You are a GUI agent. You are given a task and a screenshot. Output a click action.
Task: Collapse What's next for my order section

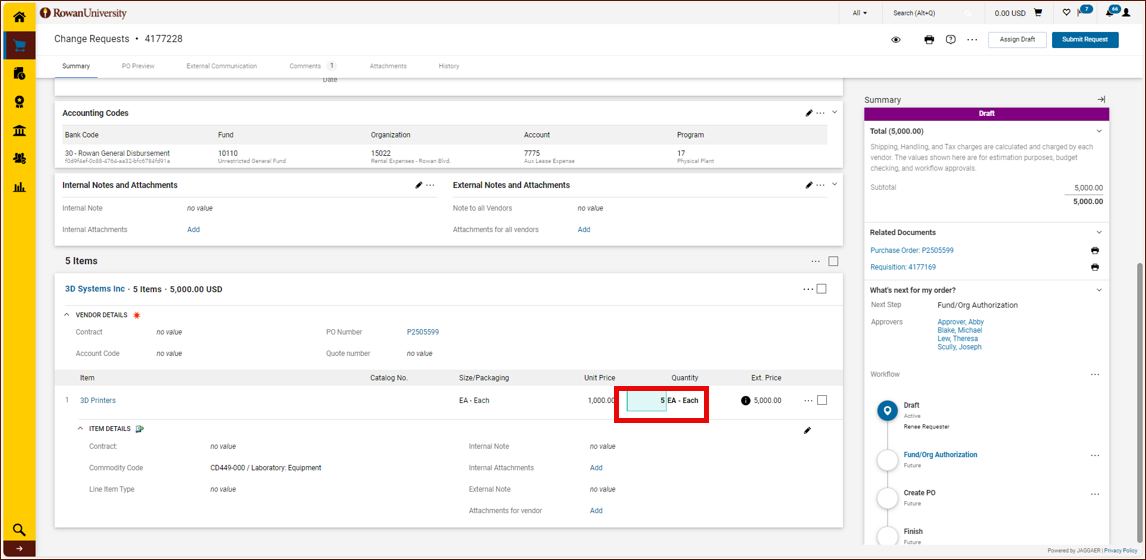(x=1099, y=290)
